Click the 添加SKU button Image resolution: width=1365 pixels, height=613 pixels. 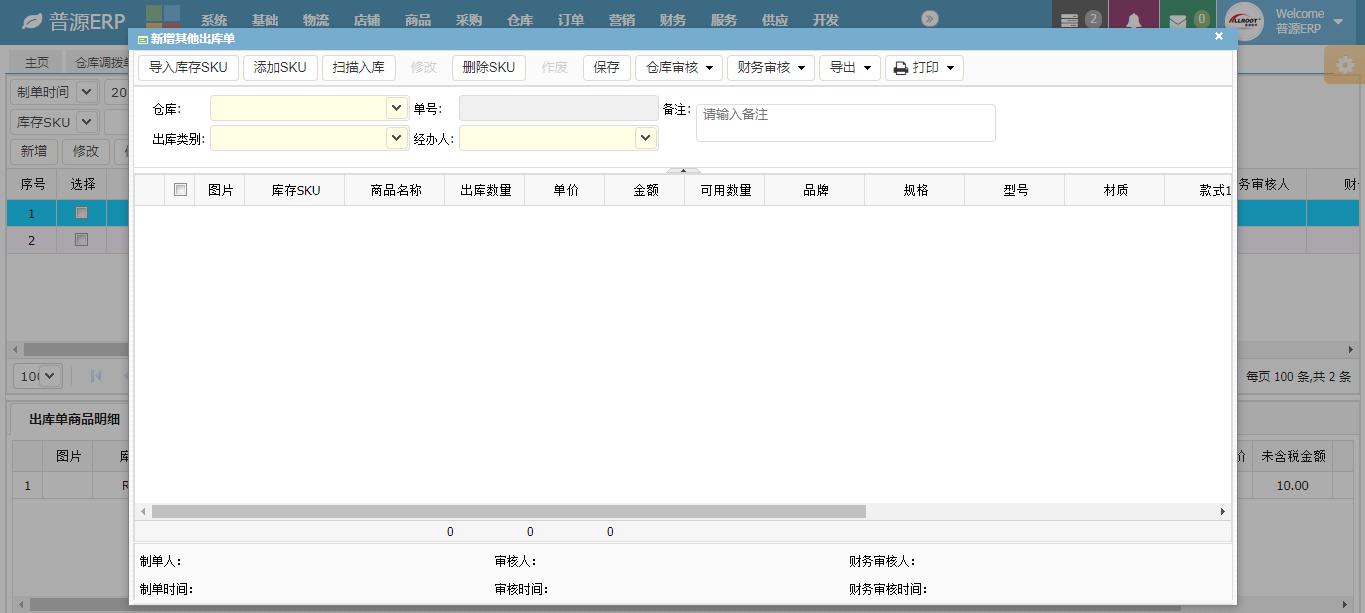pos(280,67)
